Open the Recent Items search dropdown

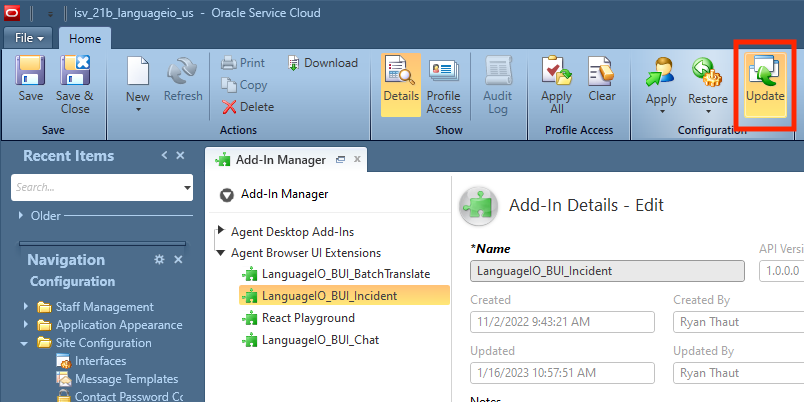tap(187, 188)
